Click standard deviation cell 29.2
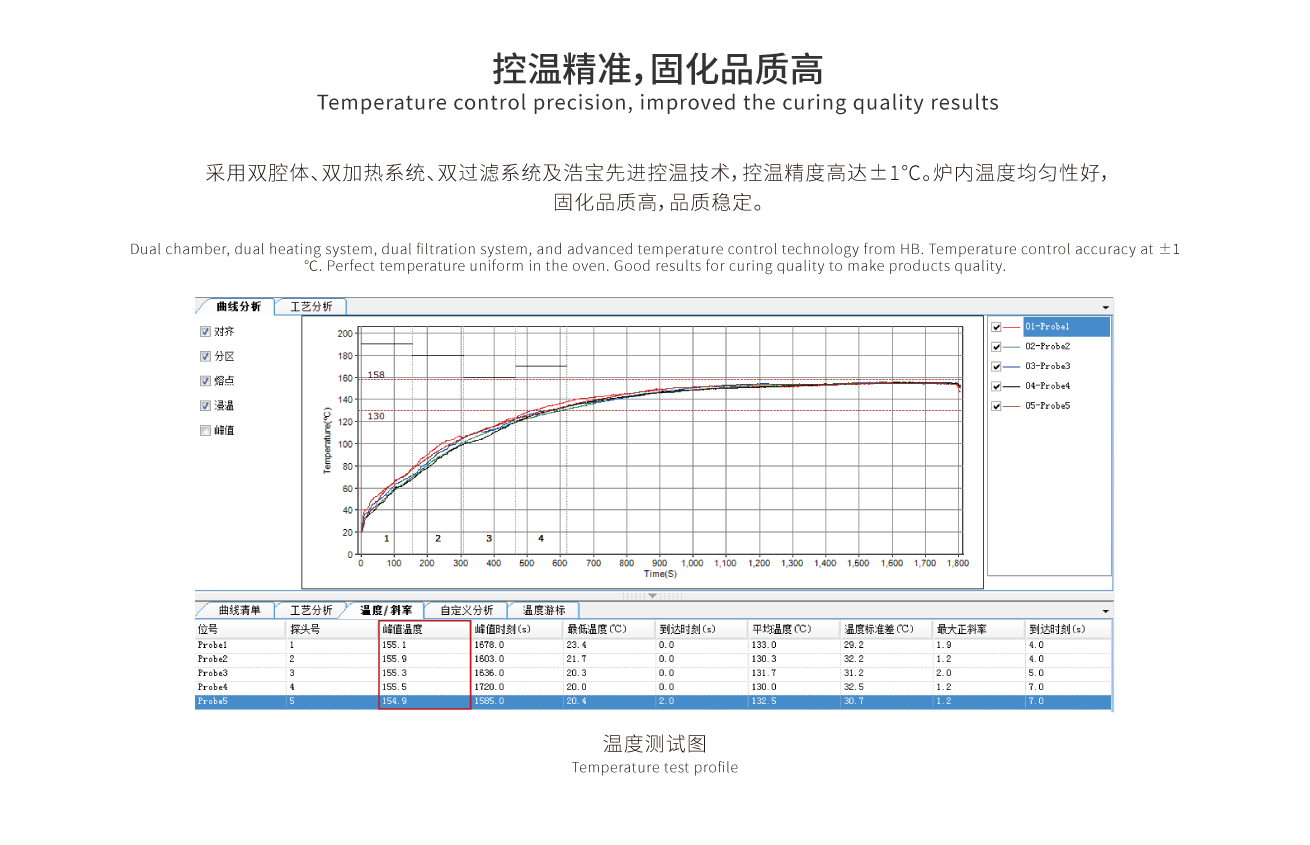 tap(853, 646)
